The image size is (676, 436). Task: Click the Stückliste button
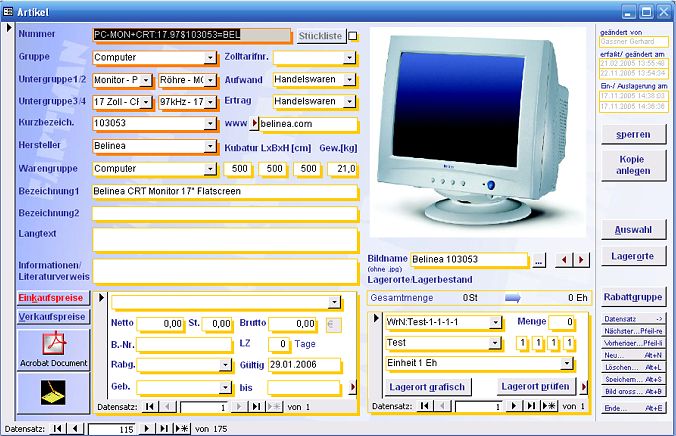[321, 36]
